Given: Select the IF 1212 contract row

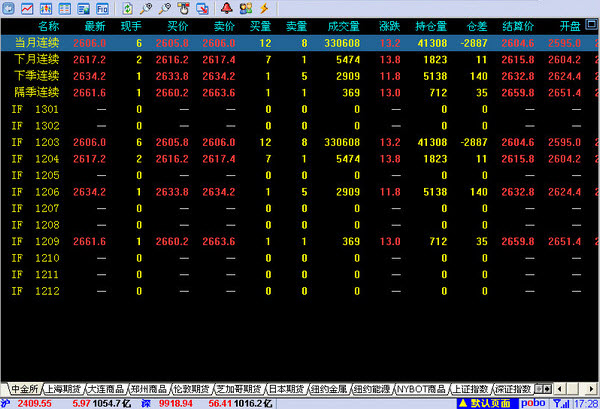Looking at the screenshot, I should 299,291.
